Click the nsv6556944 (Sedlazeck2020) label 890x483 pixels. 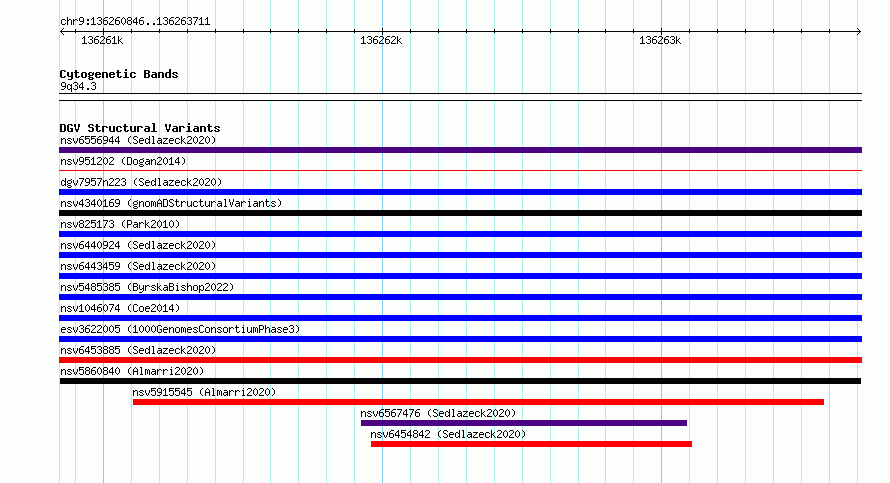tap(138, 140)
